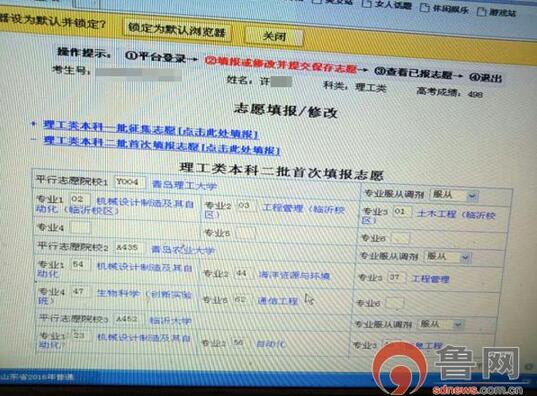
Task: Click 专业2 code field with 44
Action: pyautogui.click(x=243, y=274)
